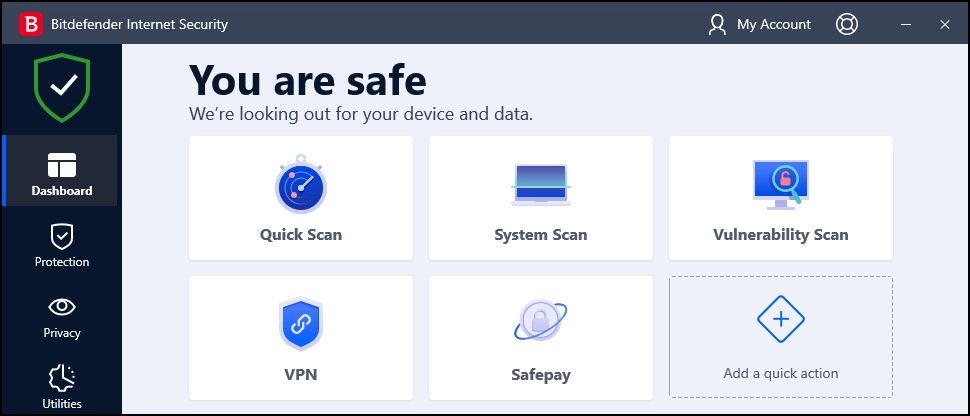Click the Quick Scan label text
This screenshot has height=416, width=970.
coord(301,235)
